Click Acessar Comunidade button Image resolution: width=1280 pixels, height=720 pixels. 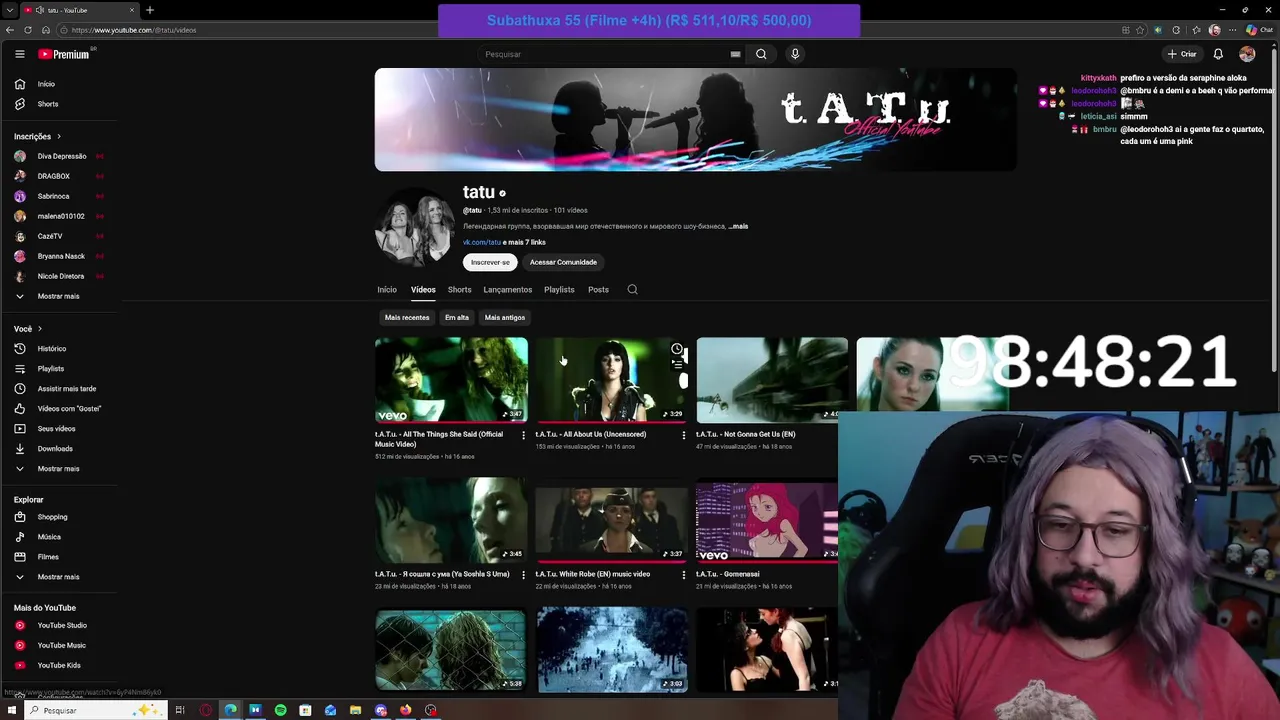(x=563, y=262)
